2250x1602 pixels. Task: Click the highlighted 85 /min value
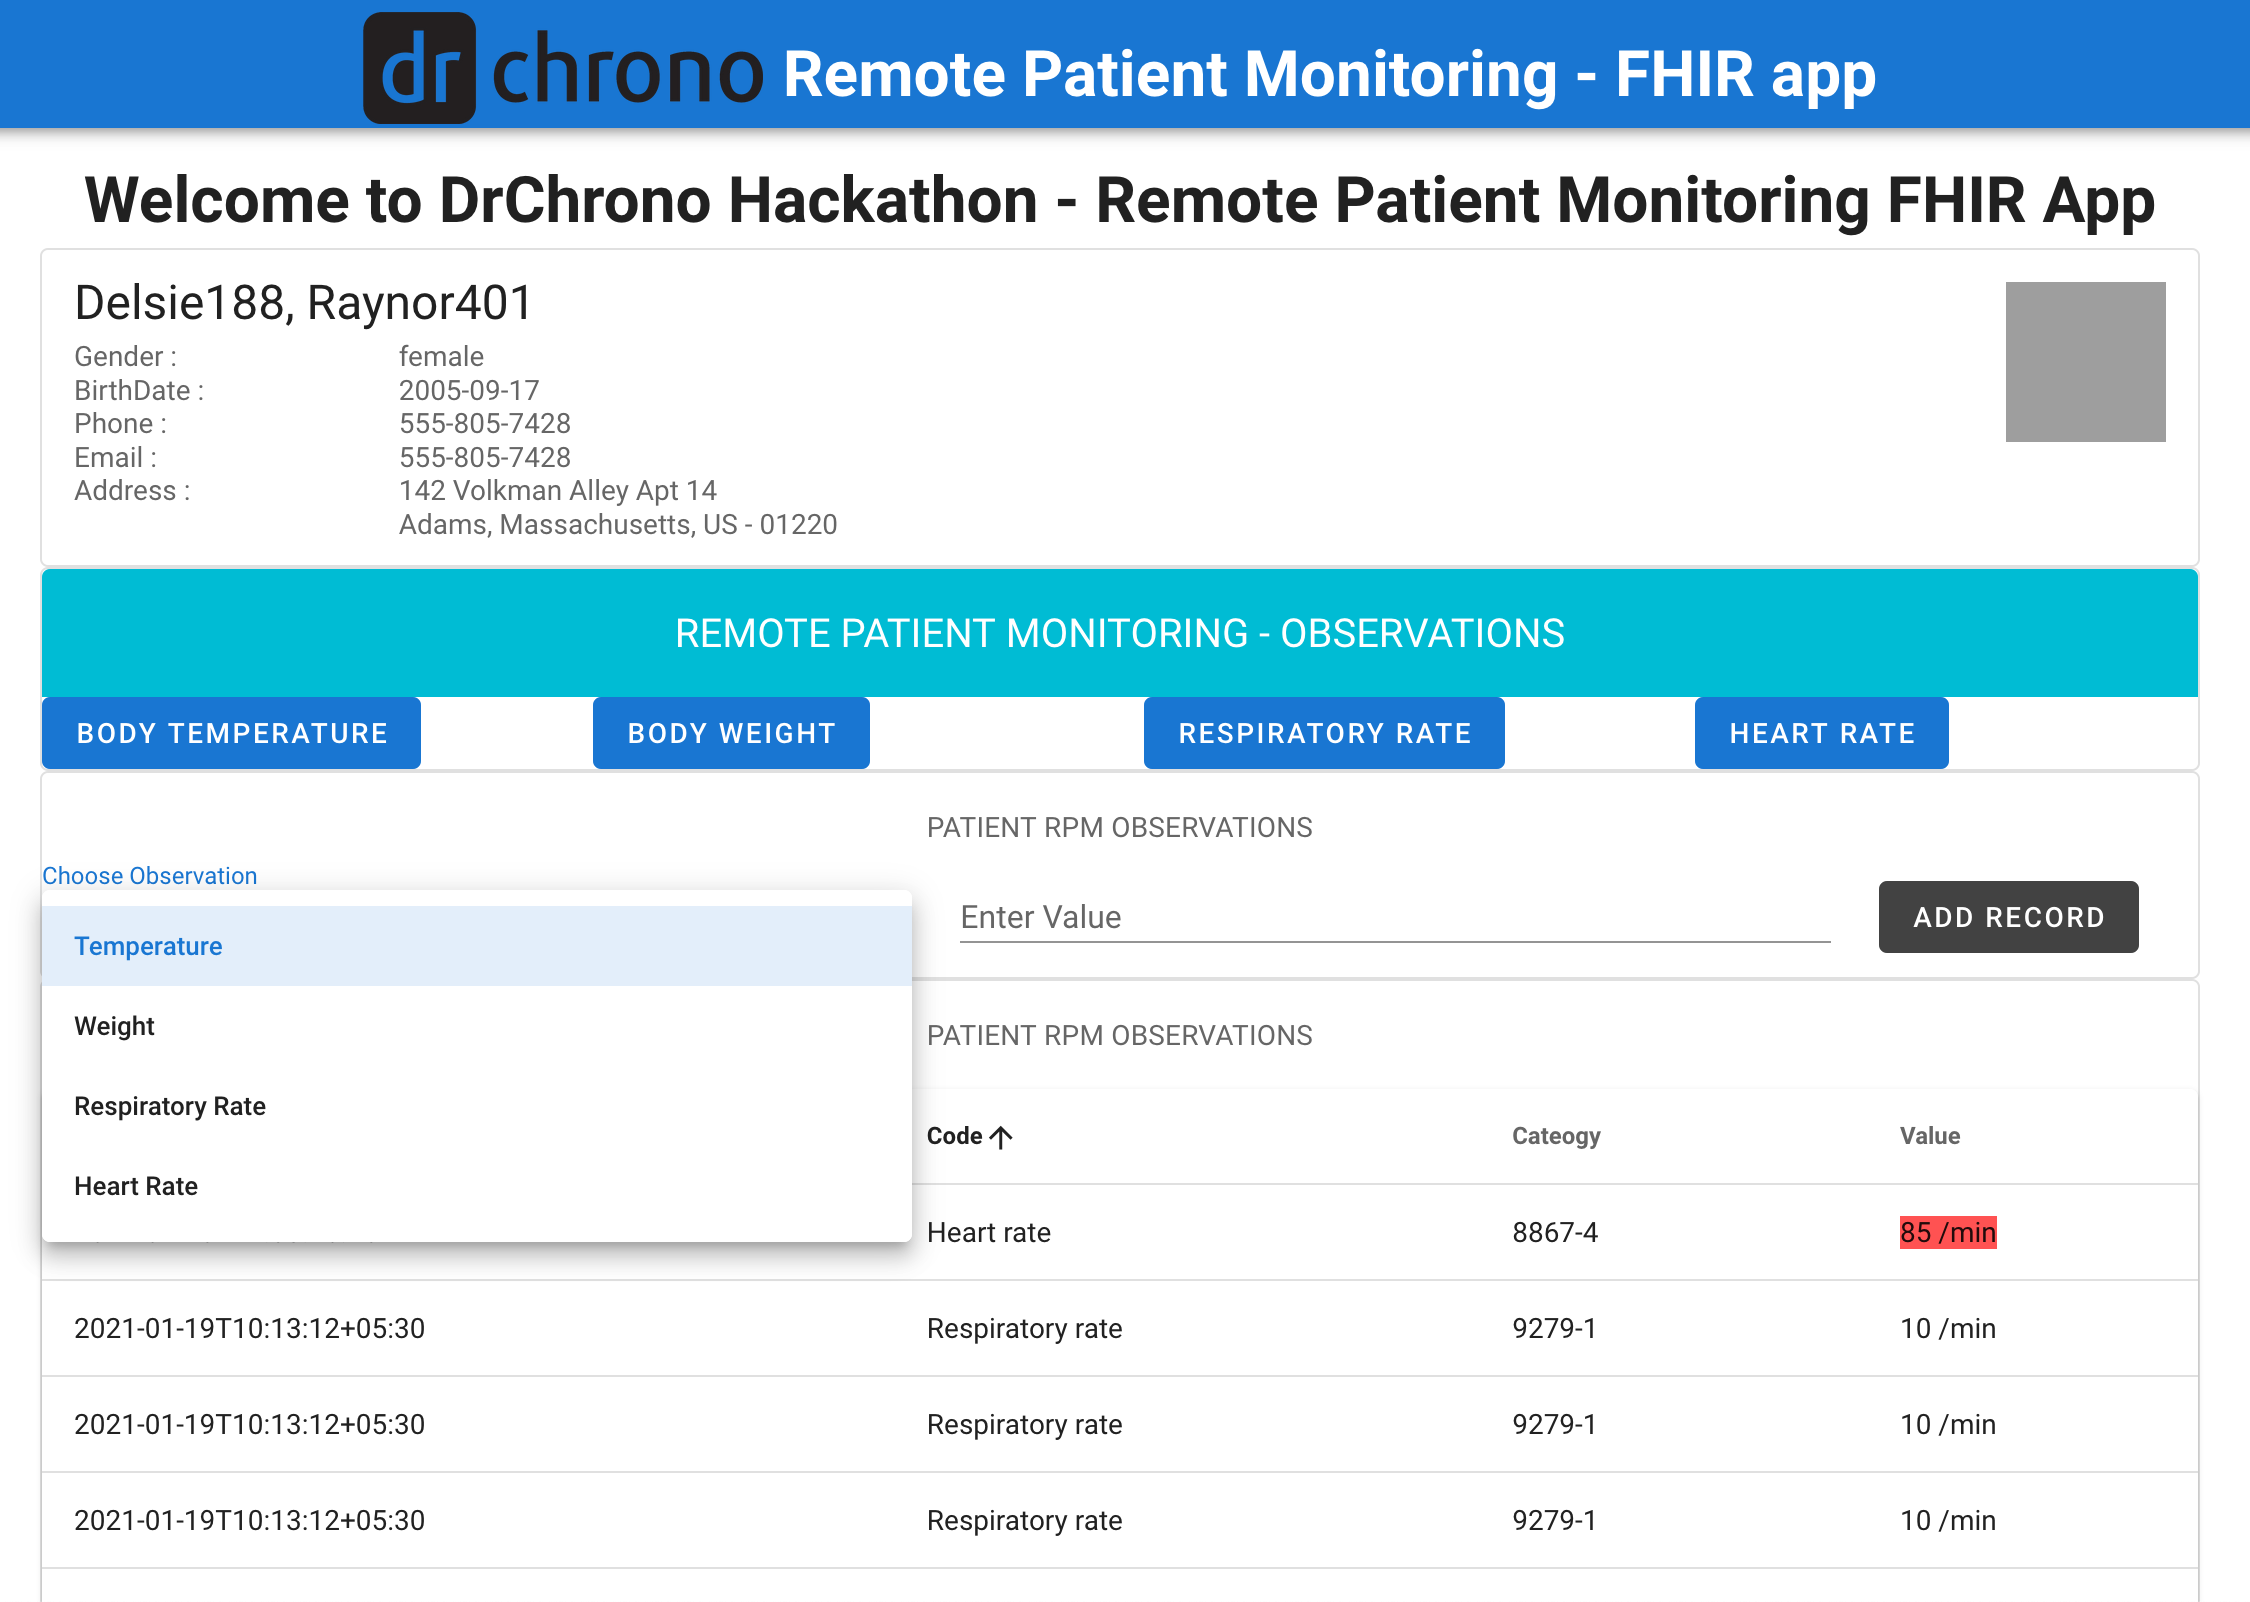1948,1232
